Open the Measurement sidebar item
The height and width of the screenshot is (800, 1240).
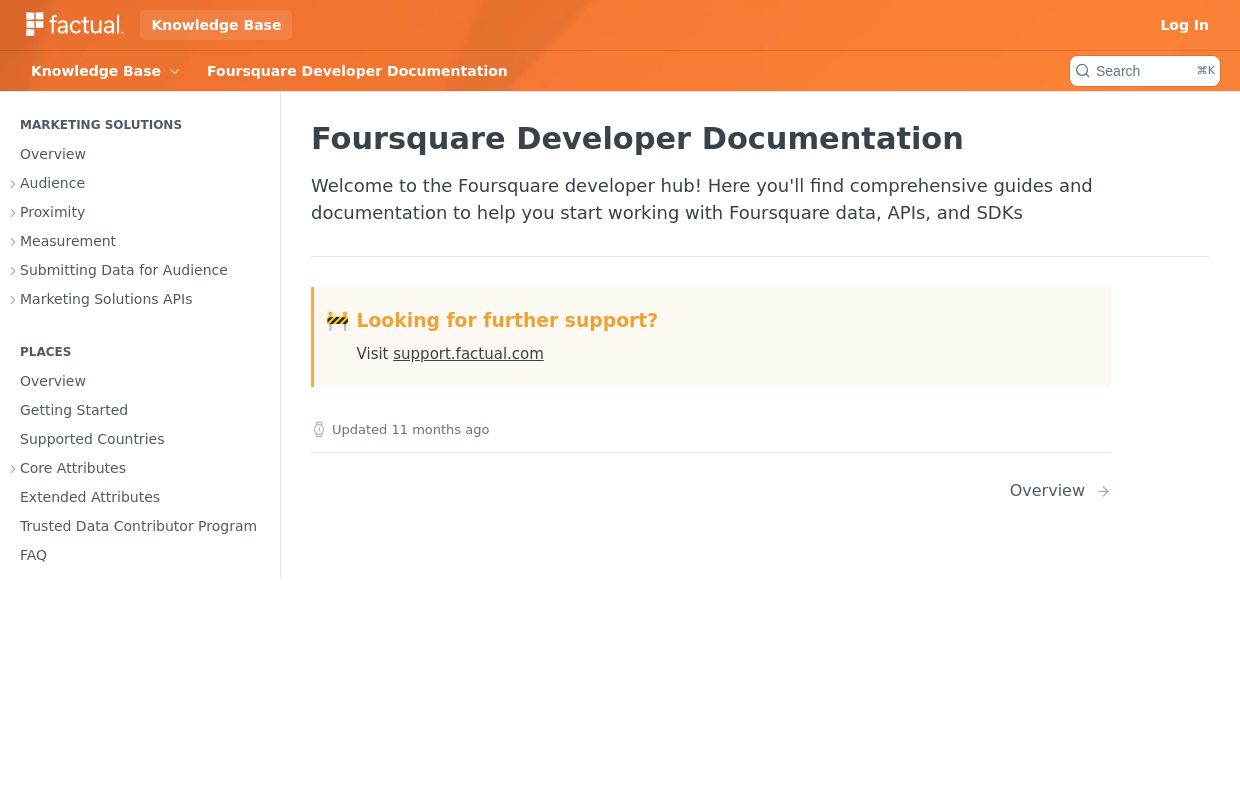point(68,241)
